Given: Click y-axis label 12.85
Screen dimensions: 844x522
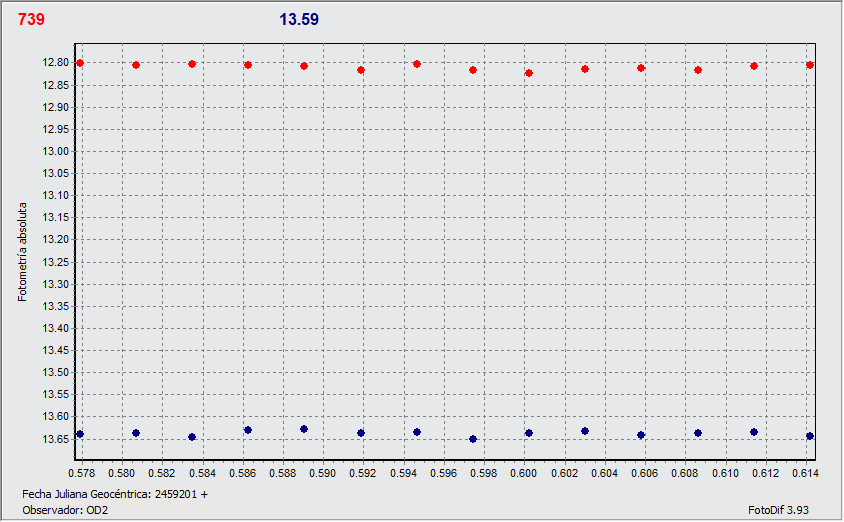Looking at the screenshot, I should tap(56, 85).
